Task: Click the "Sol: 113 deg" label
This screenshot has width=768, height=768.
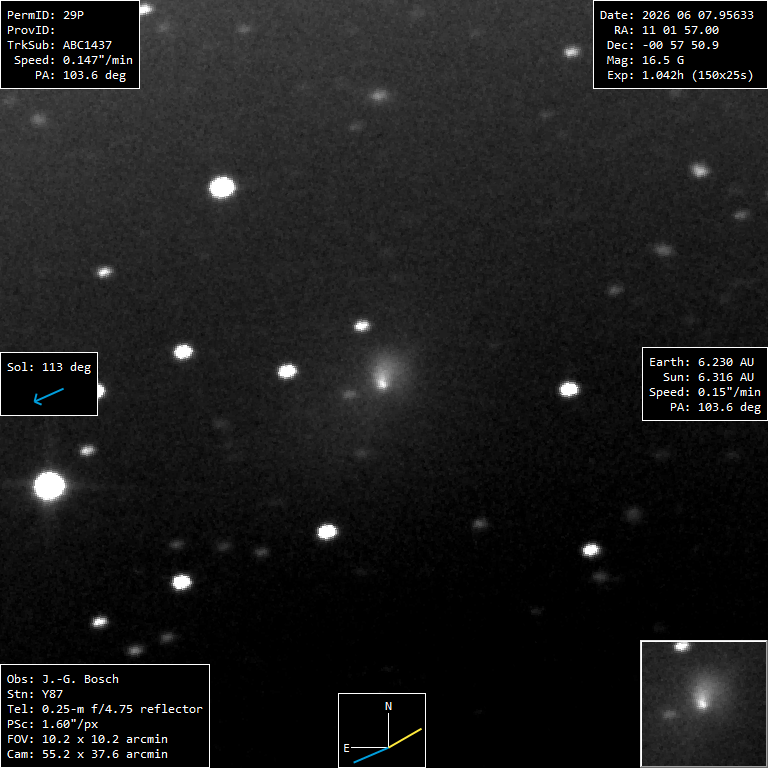Action: click(49, 367)
